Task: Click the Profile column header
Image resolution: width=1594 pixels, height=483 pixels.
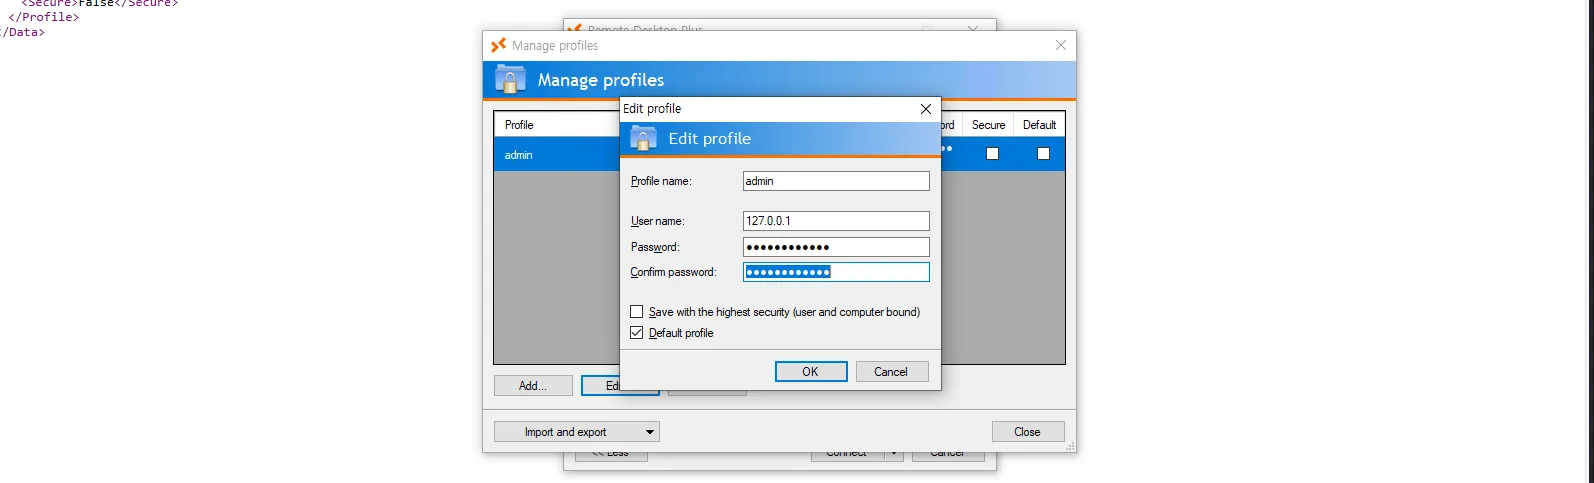Action: click(556, 125)
